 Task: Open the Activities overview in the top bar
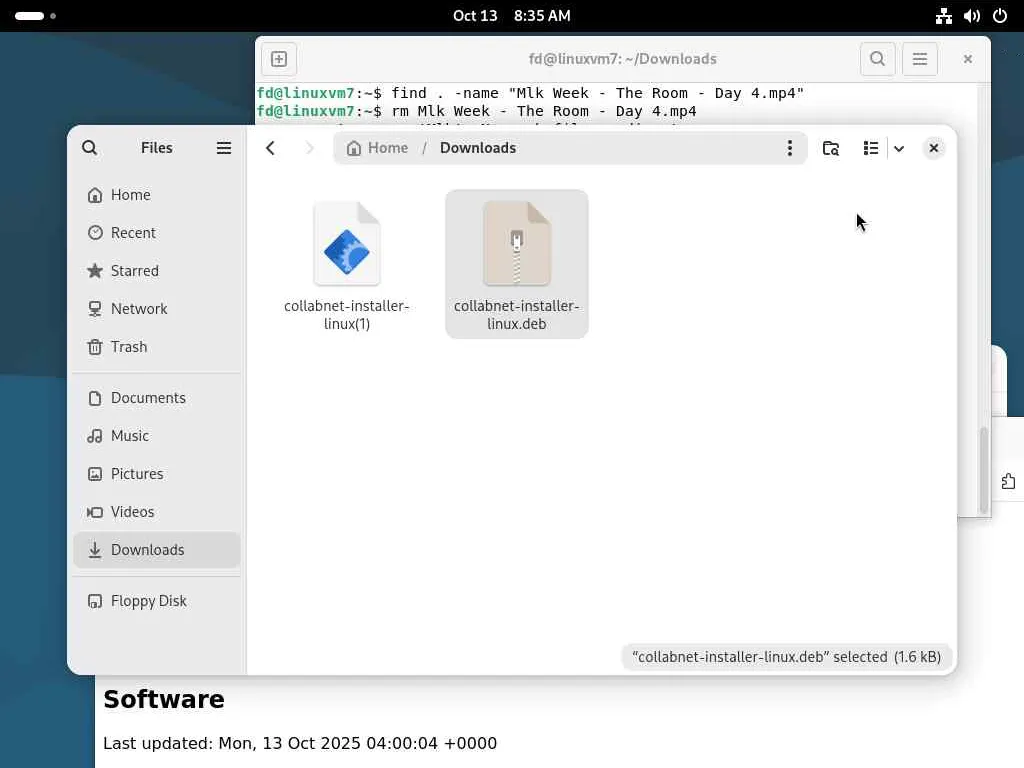coord(35,16)
